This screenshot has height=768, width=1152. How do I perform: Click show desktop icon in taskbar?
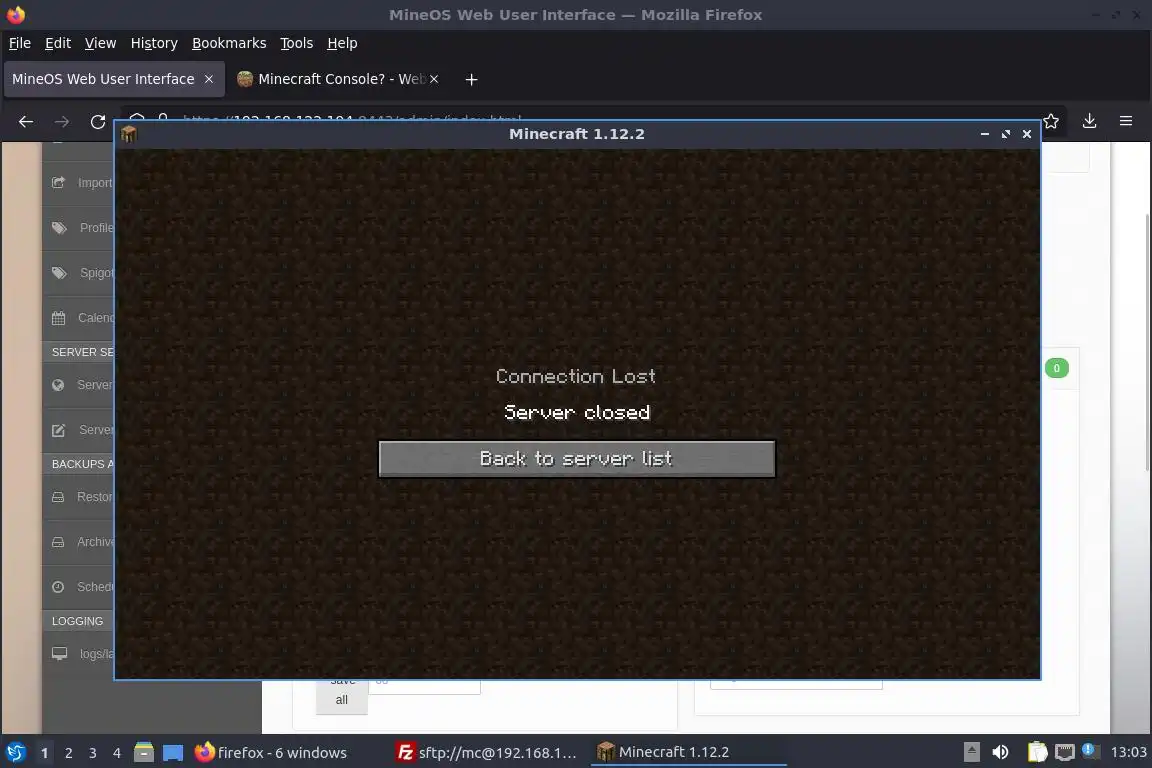pos(173,752)
